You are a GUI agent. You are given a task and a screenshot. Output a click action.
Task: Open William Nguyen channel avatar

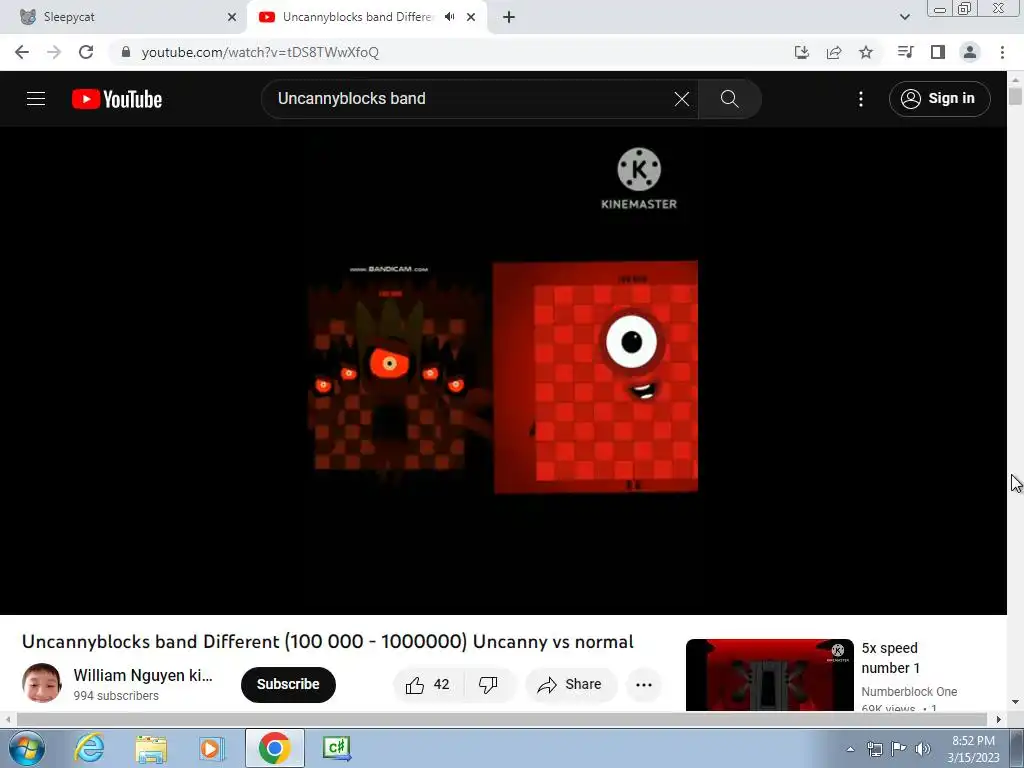[x=42, y=683]
